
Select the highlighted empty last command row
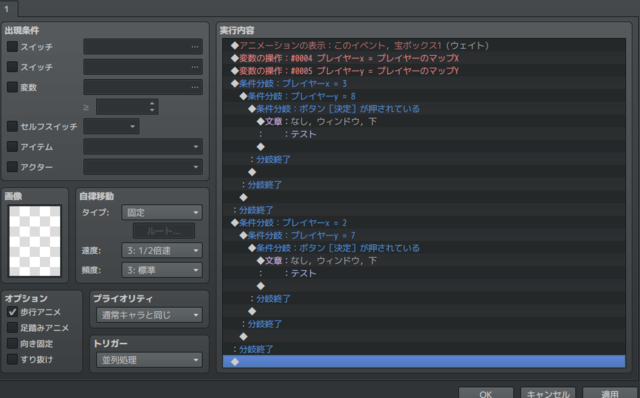point(424,361)
